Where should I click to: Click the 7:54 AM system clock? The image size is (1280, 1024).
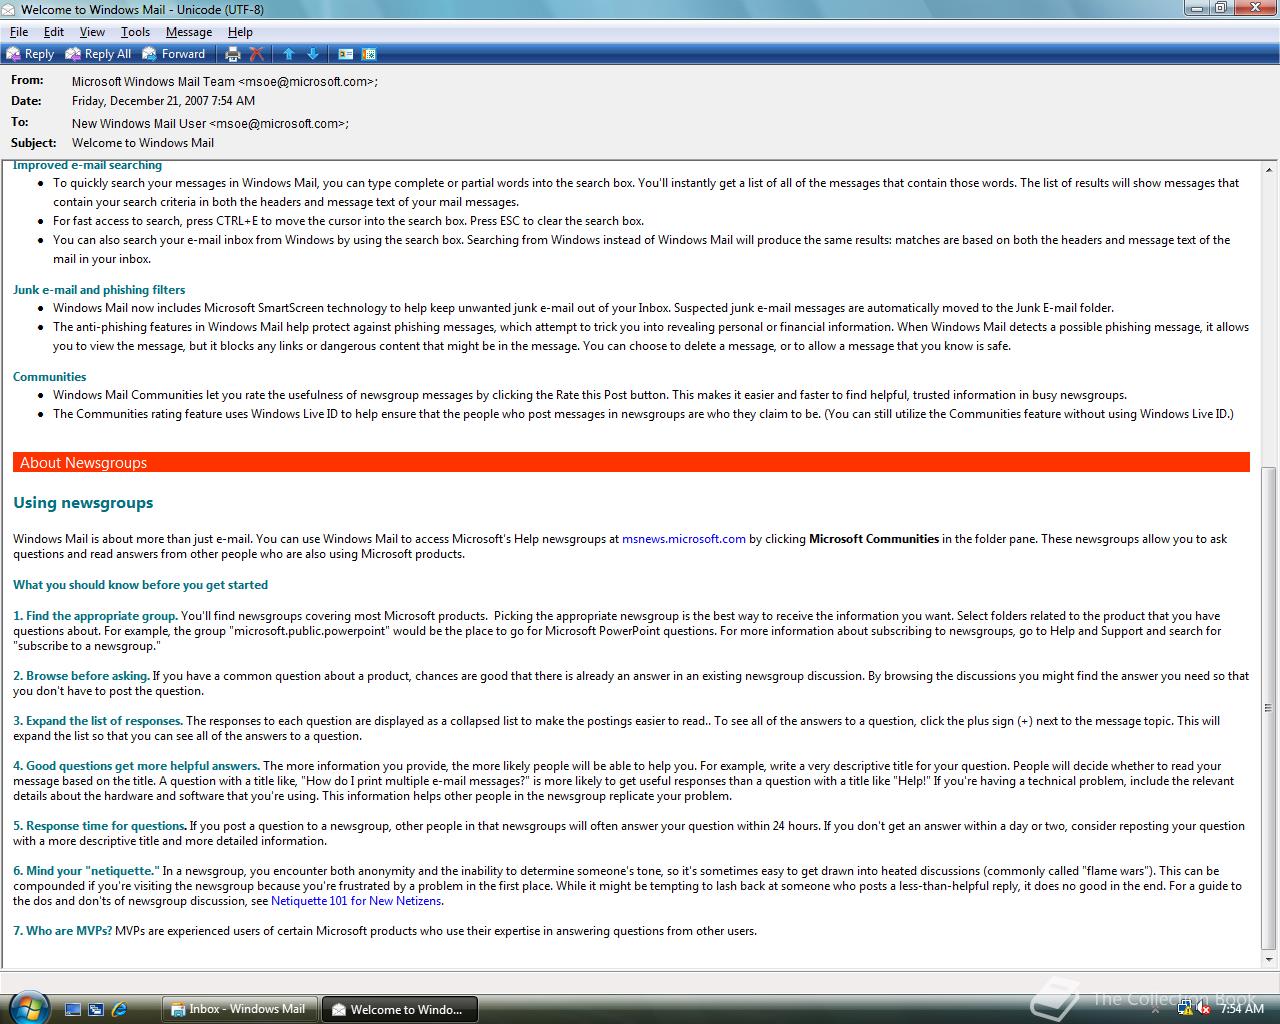[1242, 1009]
